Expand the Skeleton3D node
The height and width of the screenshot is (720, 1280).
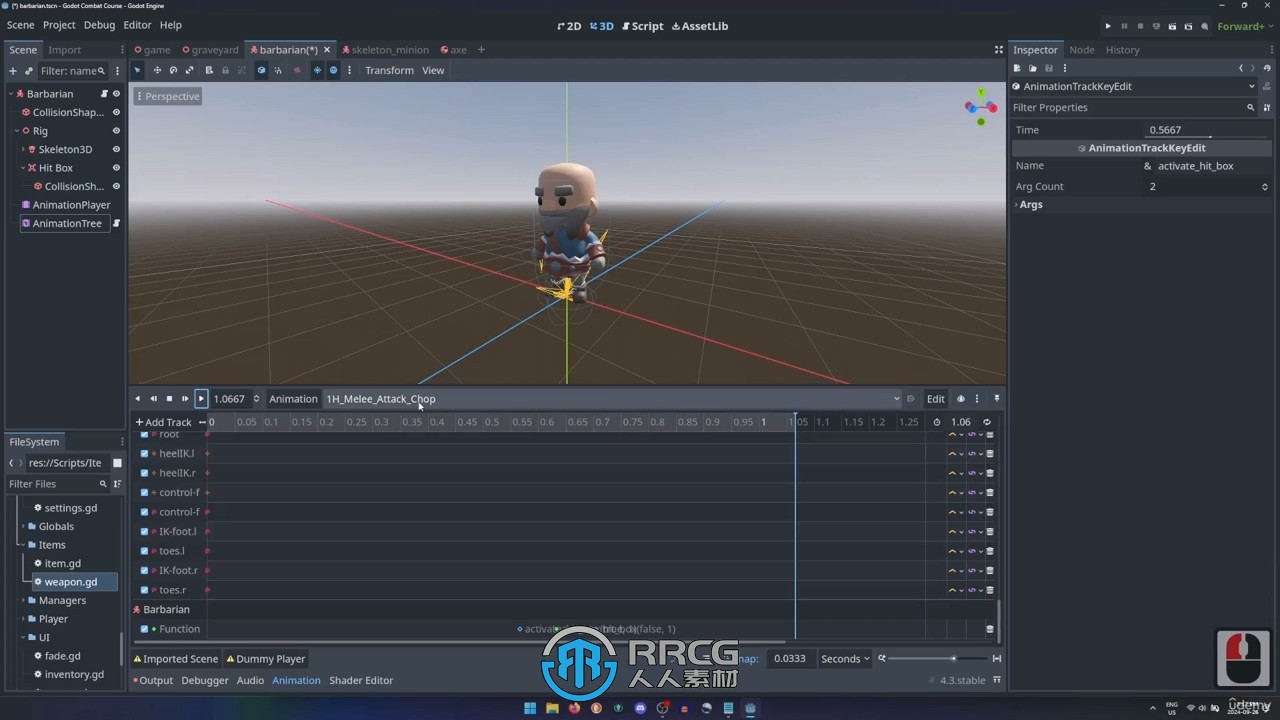coord(23,149)
